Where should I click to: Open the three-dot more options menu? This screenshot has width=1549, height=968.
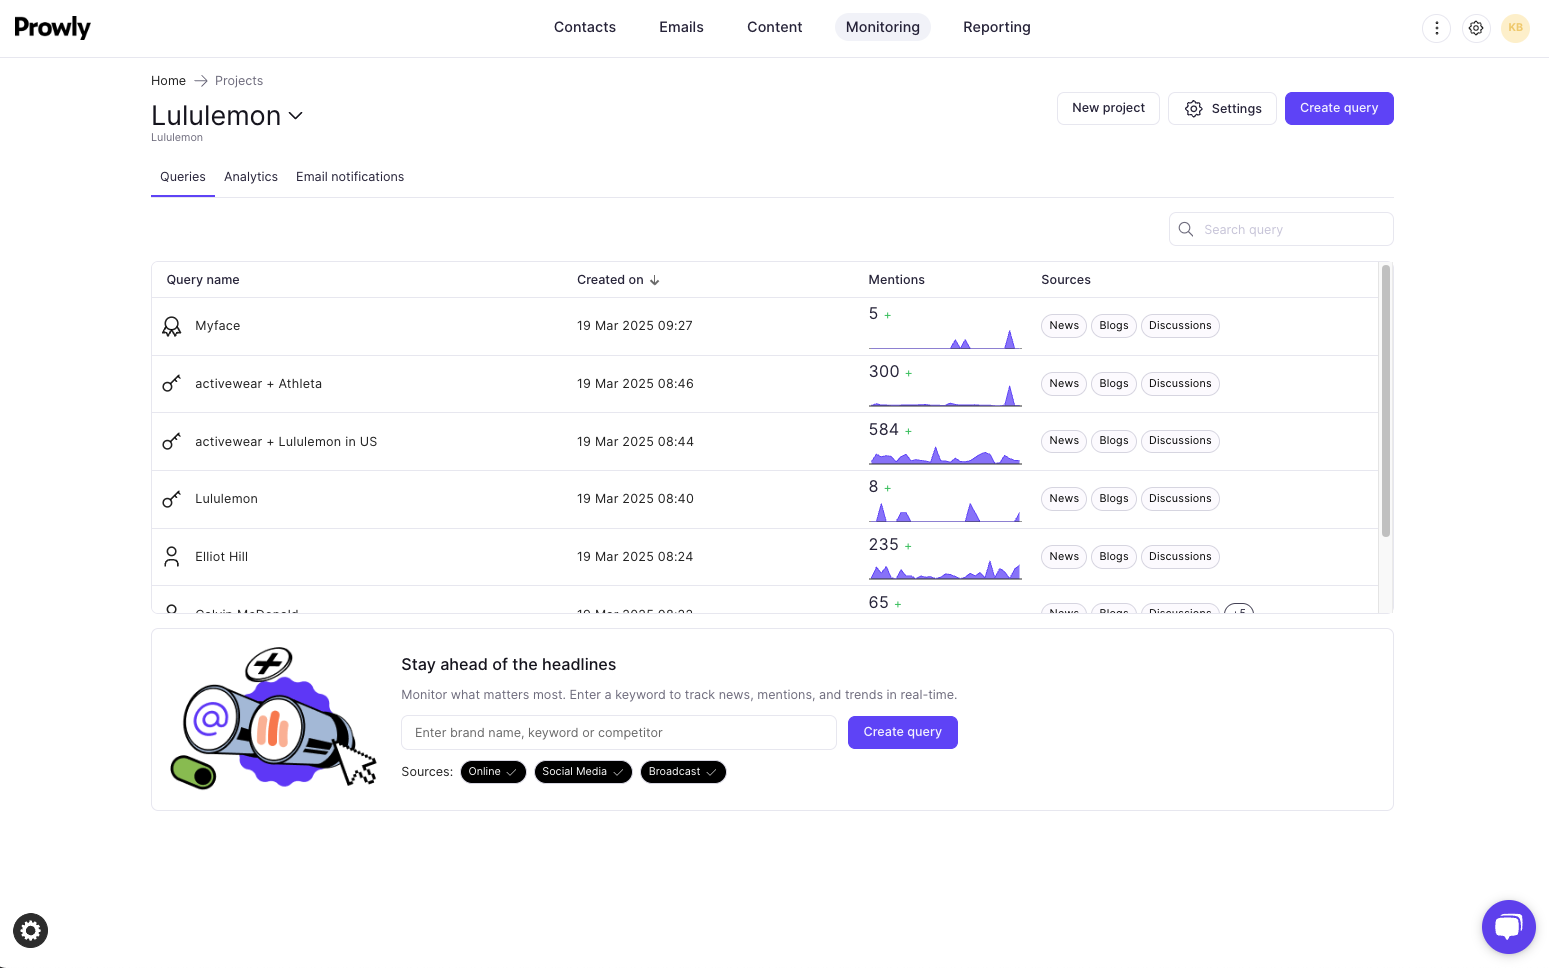(1436, 28)
